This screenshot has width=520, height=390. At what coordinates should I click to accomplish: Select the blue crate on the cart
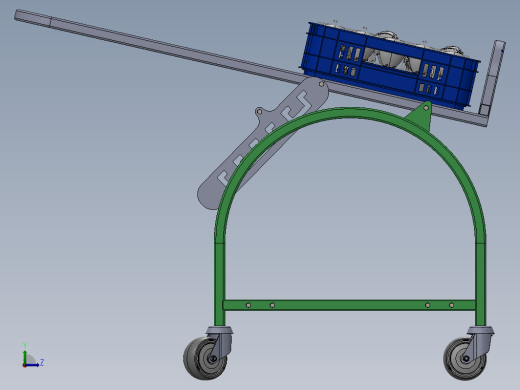click(x=390, y=66)
